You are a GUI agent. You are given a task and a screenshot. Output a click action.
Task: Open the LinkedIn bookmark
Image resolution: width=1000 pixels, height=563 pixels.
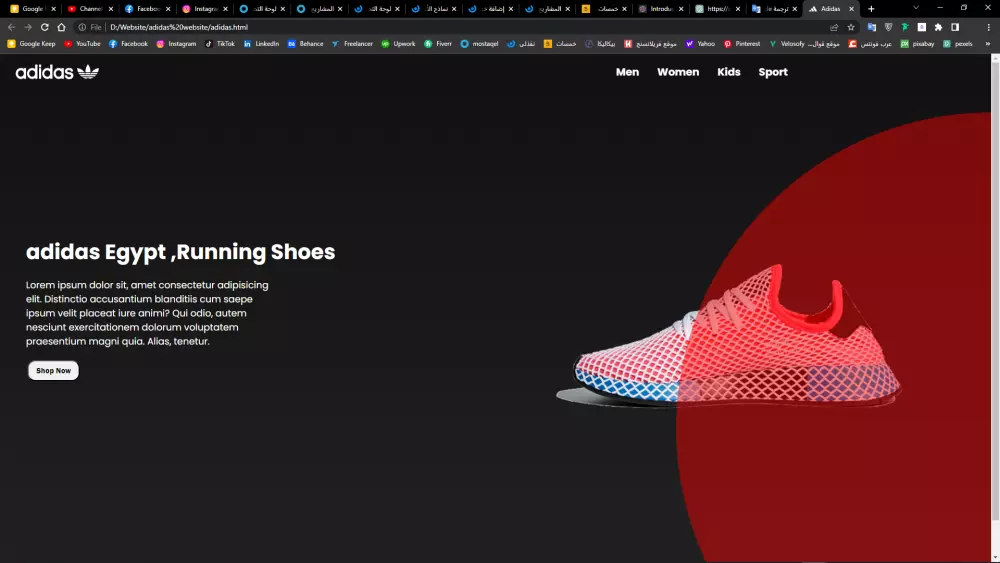pyautogui.click(x=261, y=44)
